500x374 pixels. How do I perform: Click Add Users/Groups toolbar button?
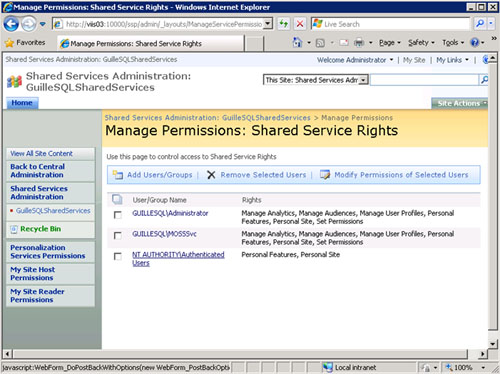click(x=159, y=175)
